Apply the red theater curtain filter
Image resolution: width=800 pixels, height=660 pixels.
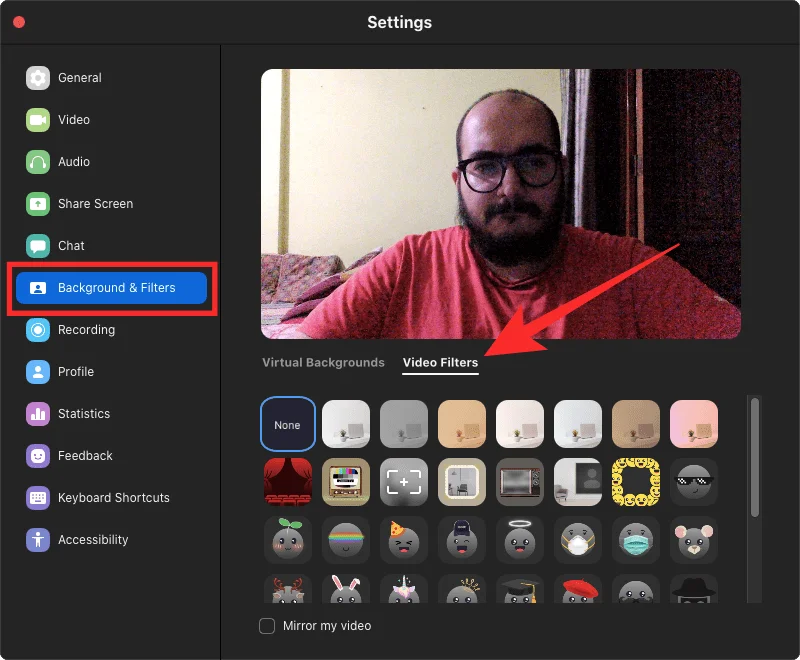click(x=288, y=483)
